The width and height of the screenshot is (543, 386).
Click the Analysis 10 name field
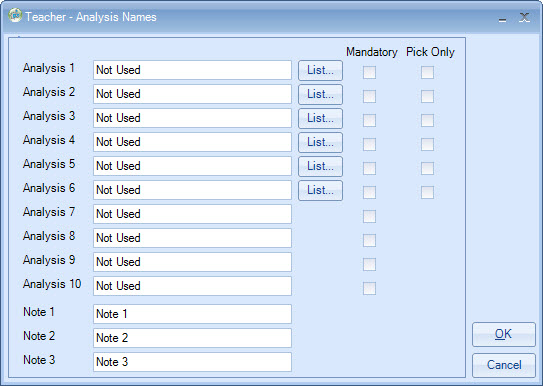point(192,286)
